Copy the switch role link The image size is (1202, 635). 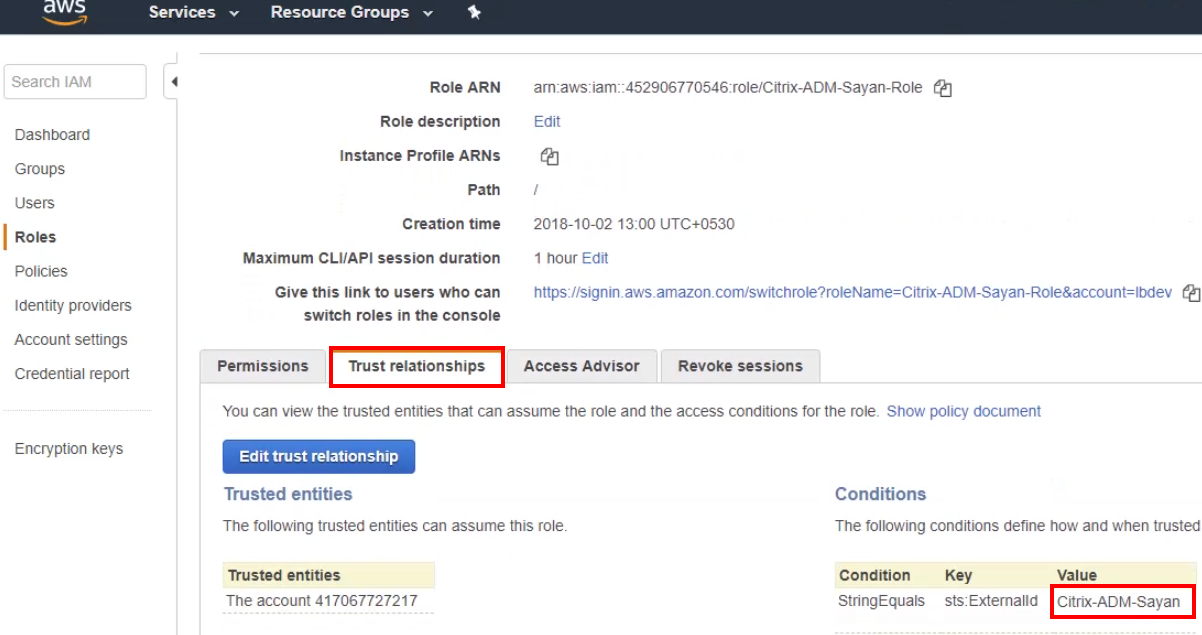tap(1190, 293)
